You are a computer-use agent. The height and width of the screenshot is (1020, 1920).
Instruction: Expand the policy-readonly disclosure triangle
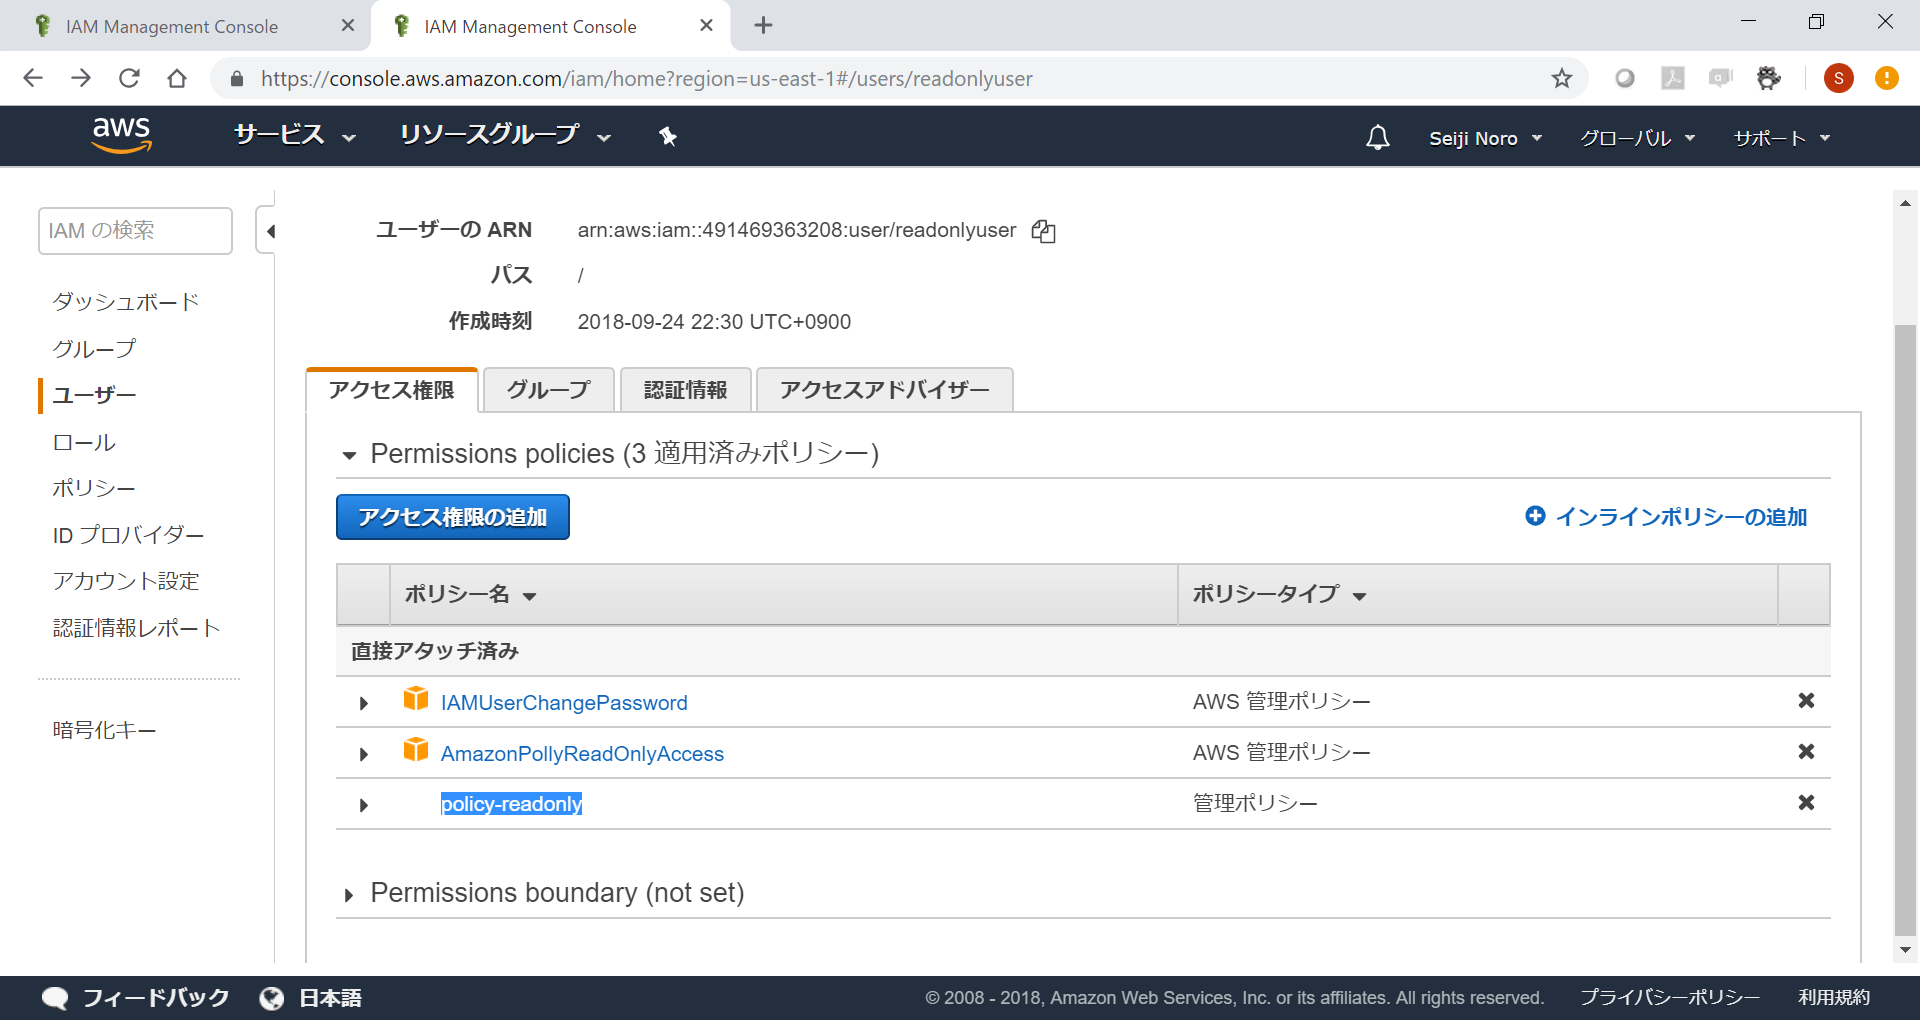(x=363, y=805)
